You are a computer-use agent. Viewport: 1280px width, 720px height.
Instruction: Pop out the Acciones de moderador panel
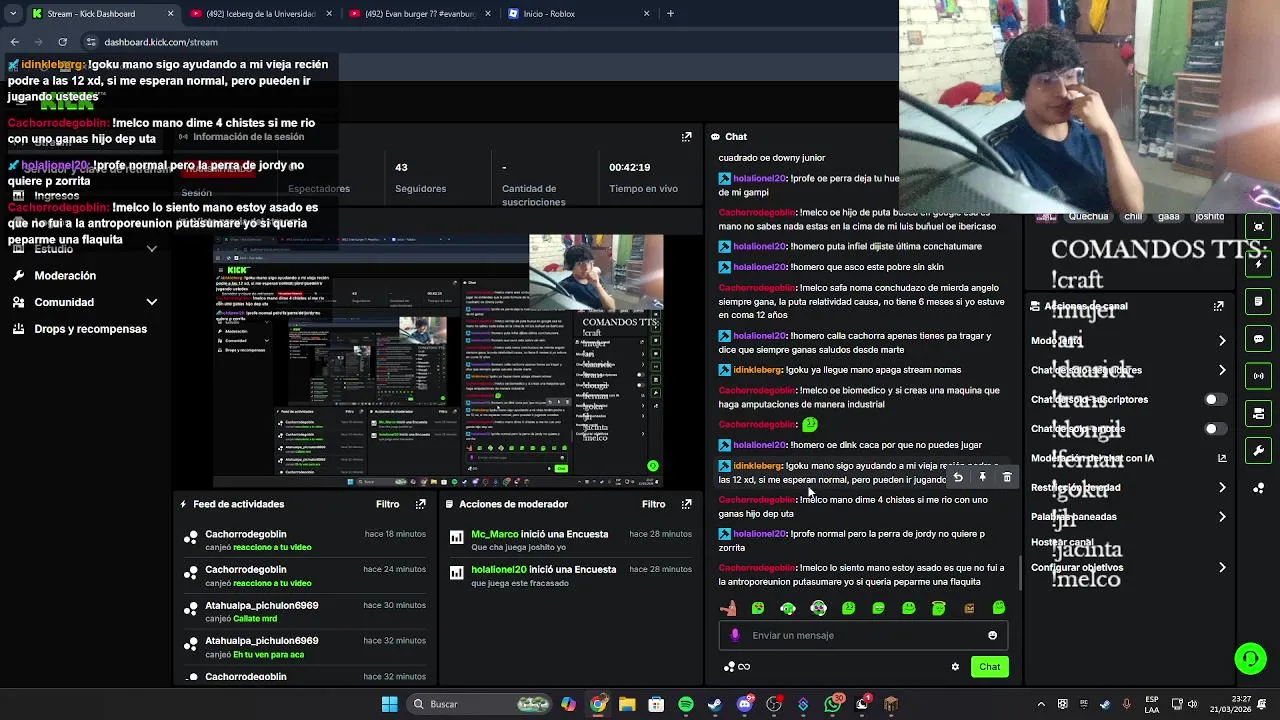(x=686, y=504)
